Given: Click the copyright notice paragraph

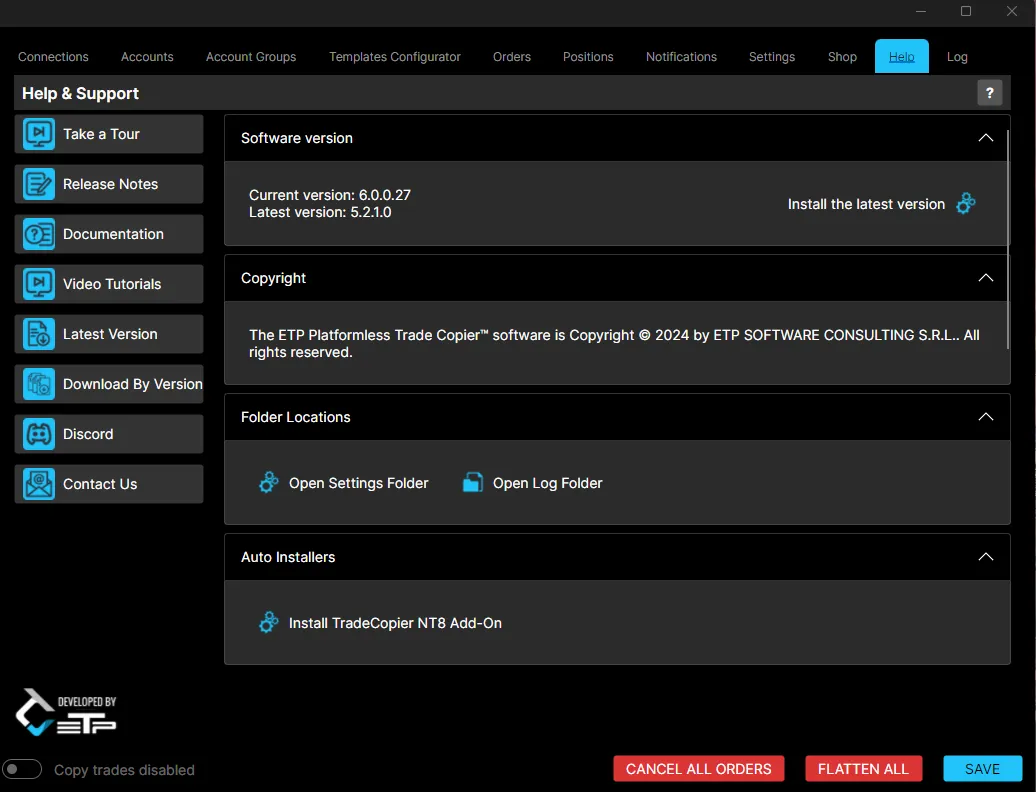Looking at the screenshot, I should 614,343.
